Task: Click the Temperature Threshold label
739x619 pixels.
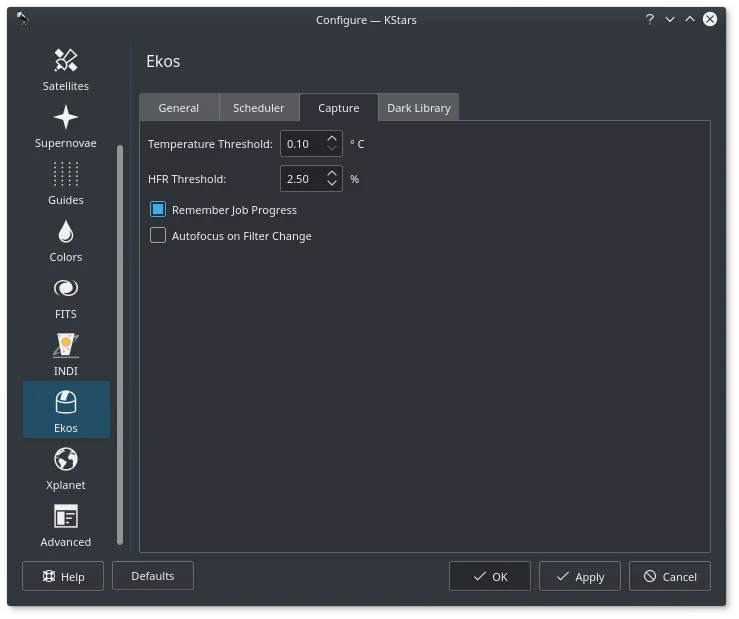Action: click(210, 144)
